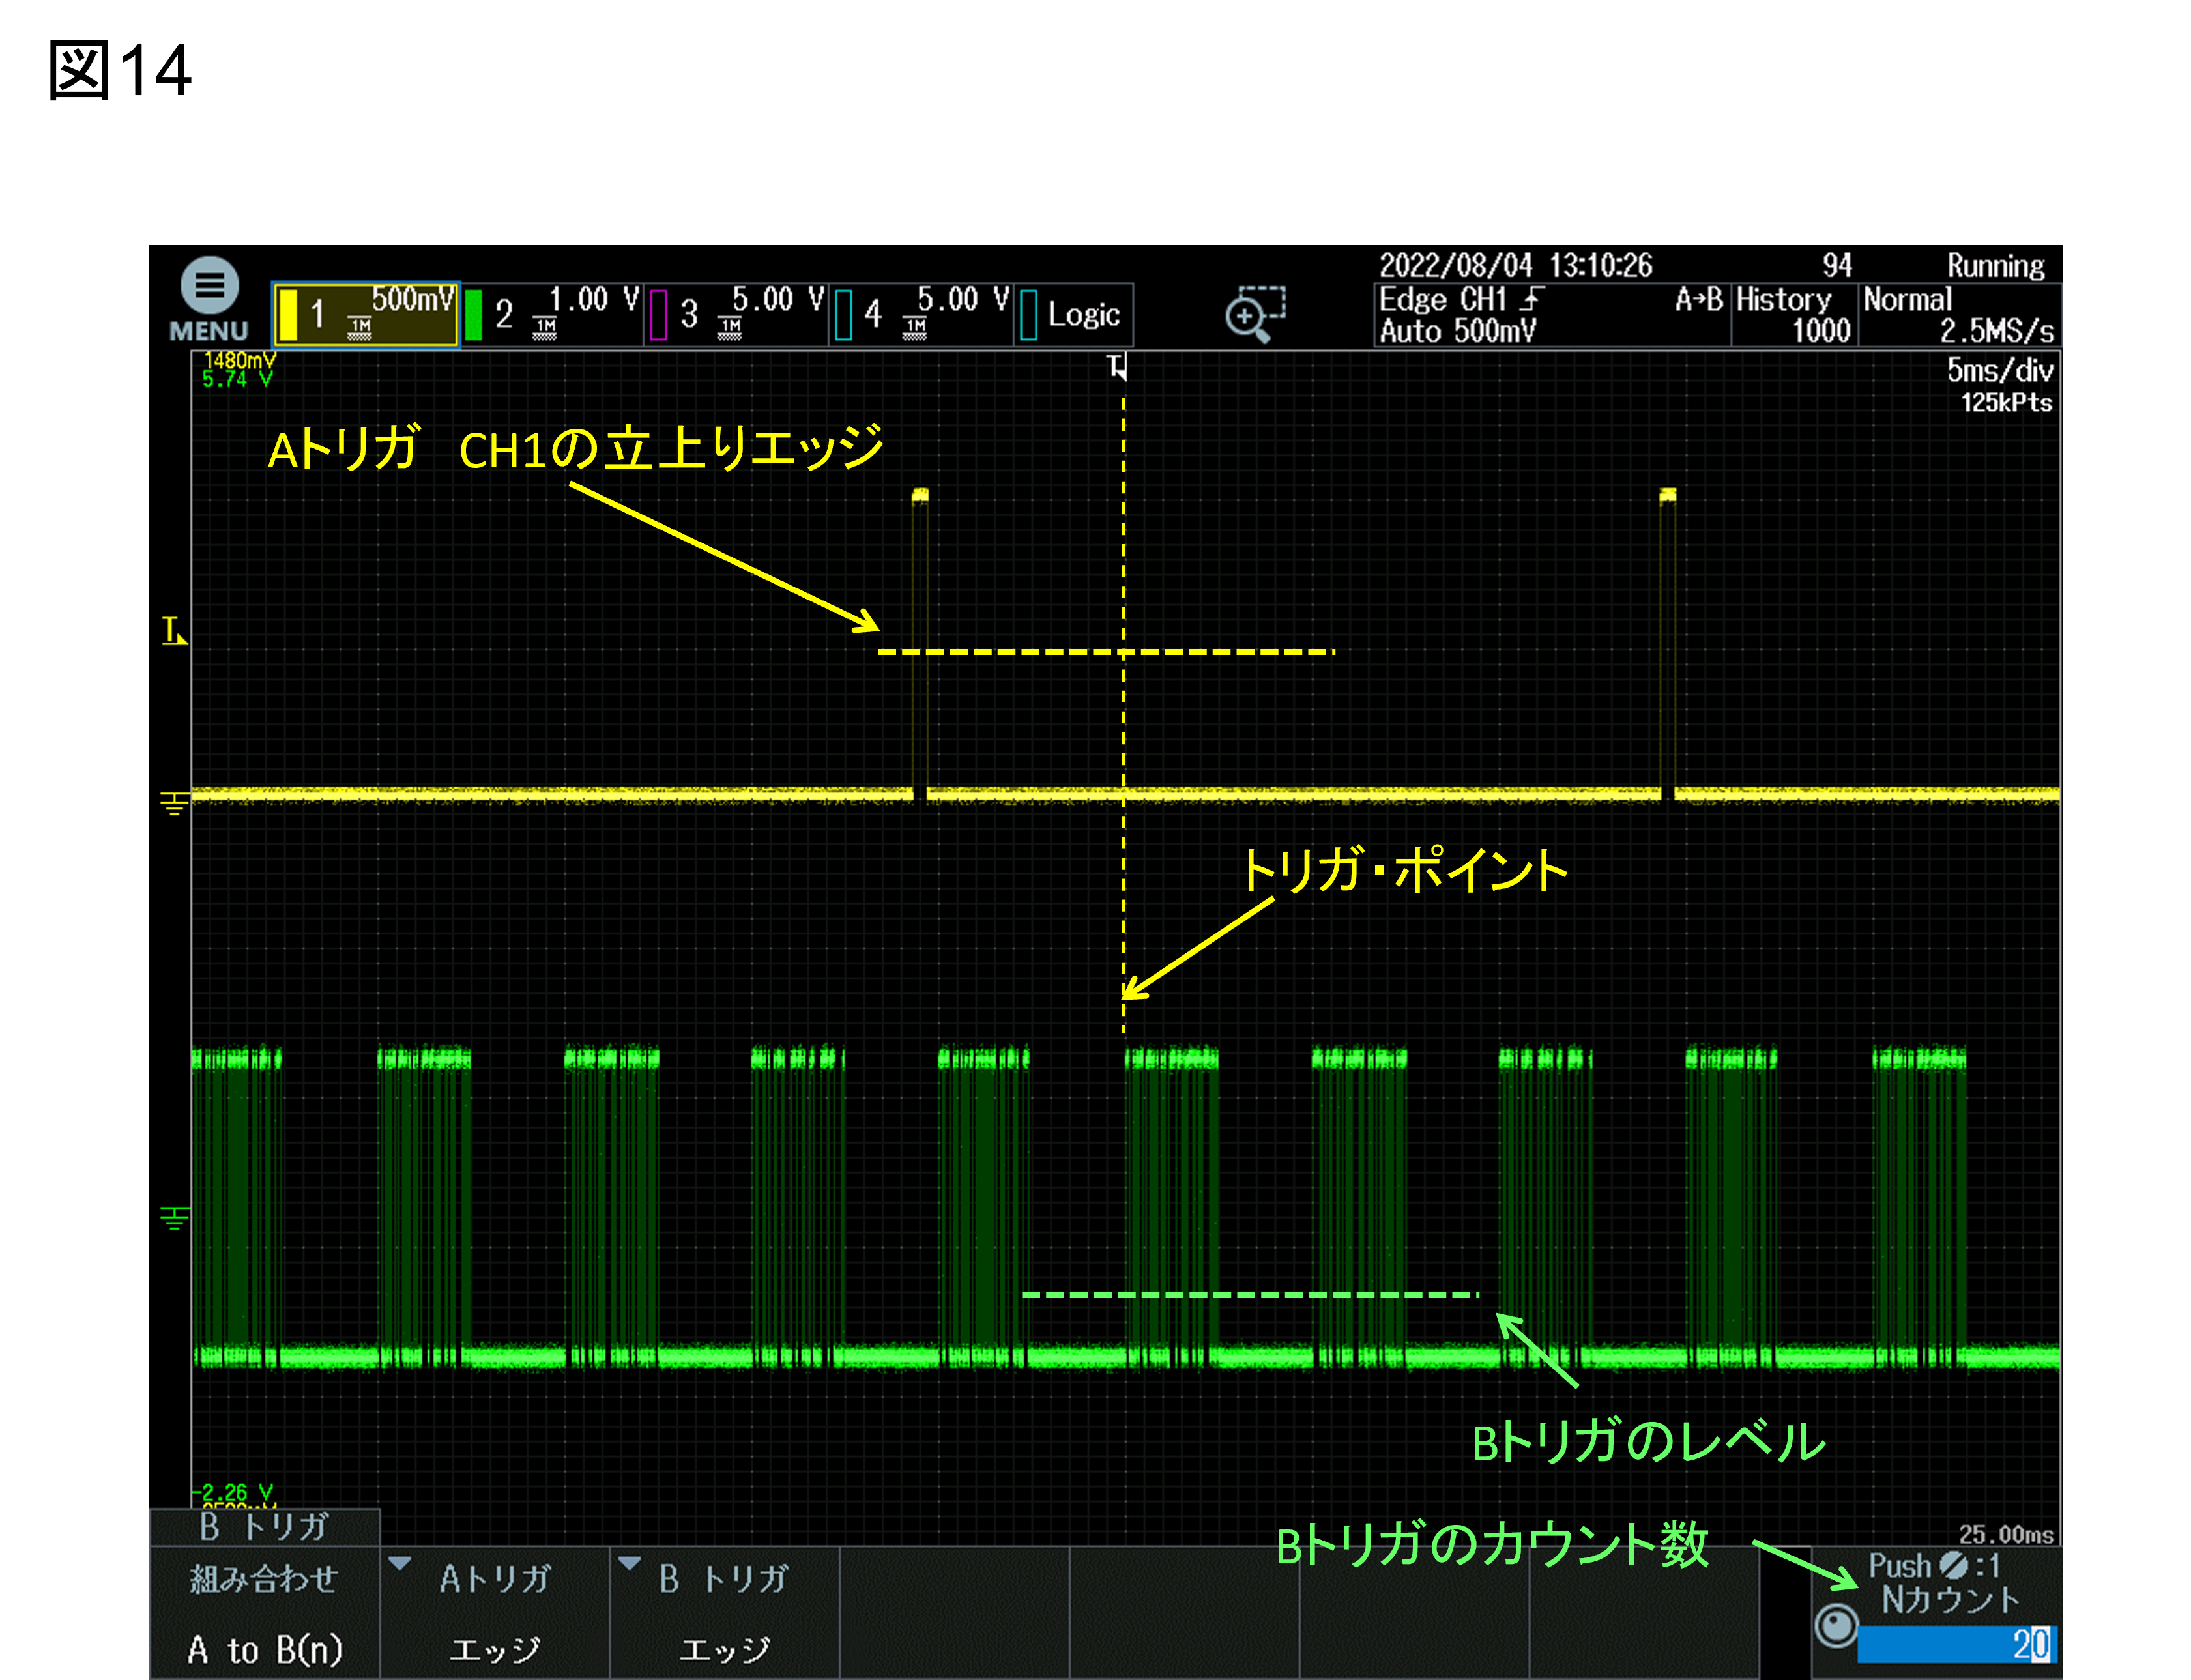The height and width of the screenshot is (1680, 2191).
Task: Click the 5ms/div time scale
Action: click(x=2000, y=370)
